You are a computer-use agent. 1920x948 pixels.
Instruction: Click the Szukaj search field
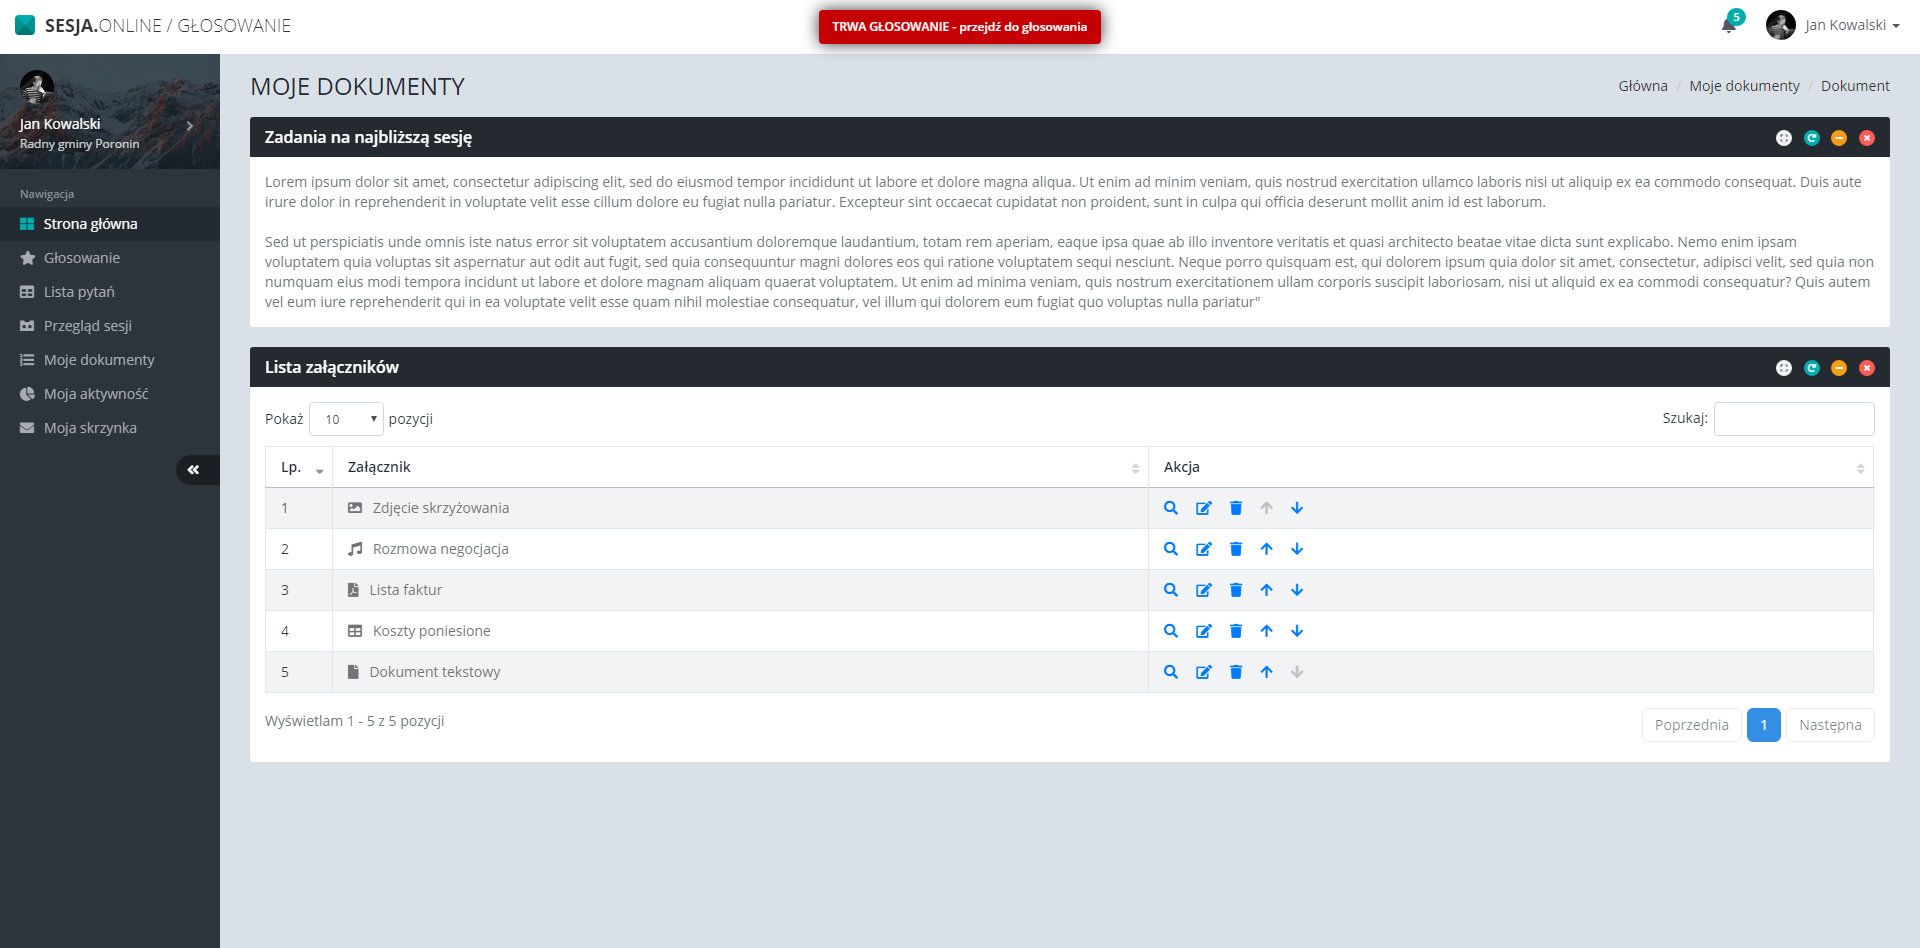tap(1793, 419)
